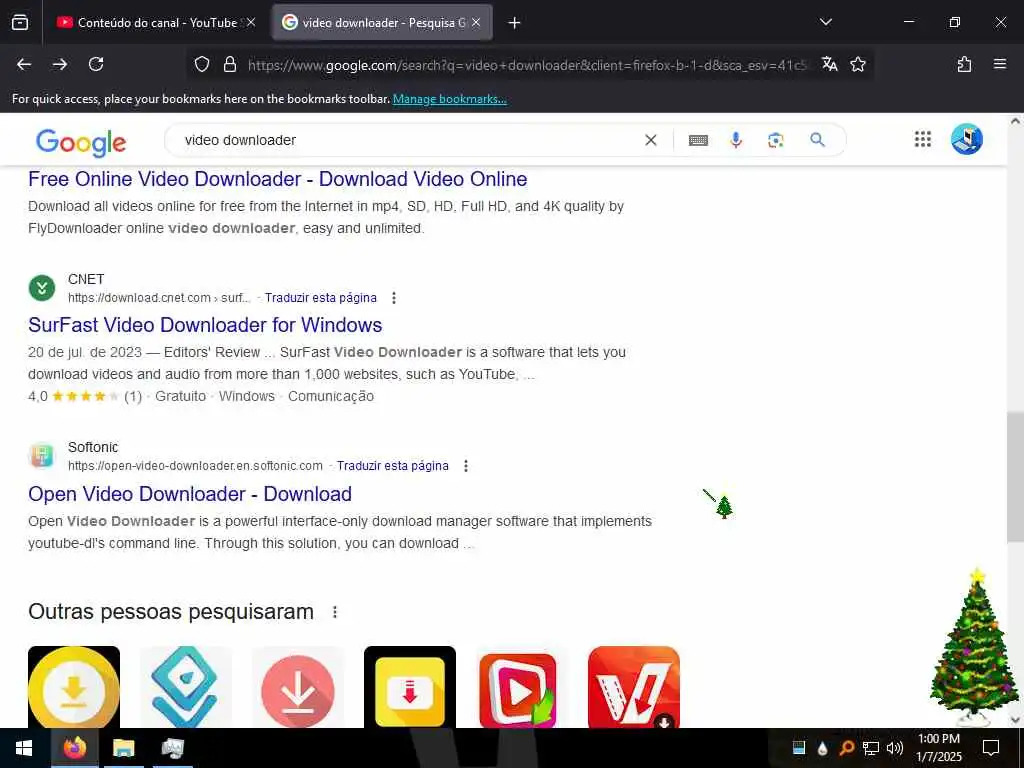Open SurFast Video Downloader for Windows
1024x768 pixels.
pos(205,325)
